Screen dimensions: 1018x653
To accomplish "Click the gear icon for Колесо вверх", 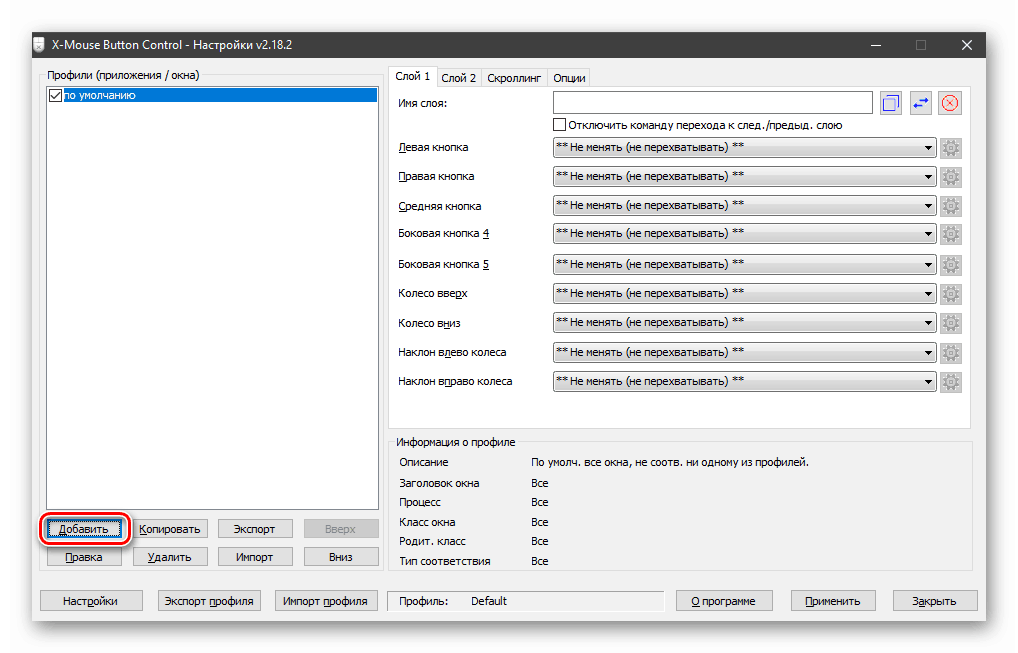I will click(x=950, y=294).
